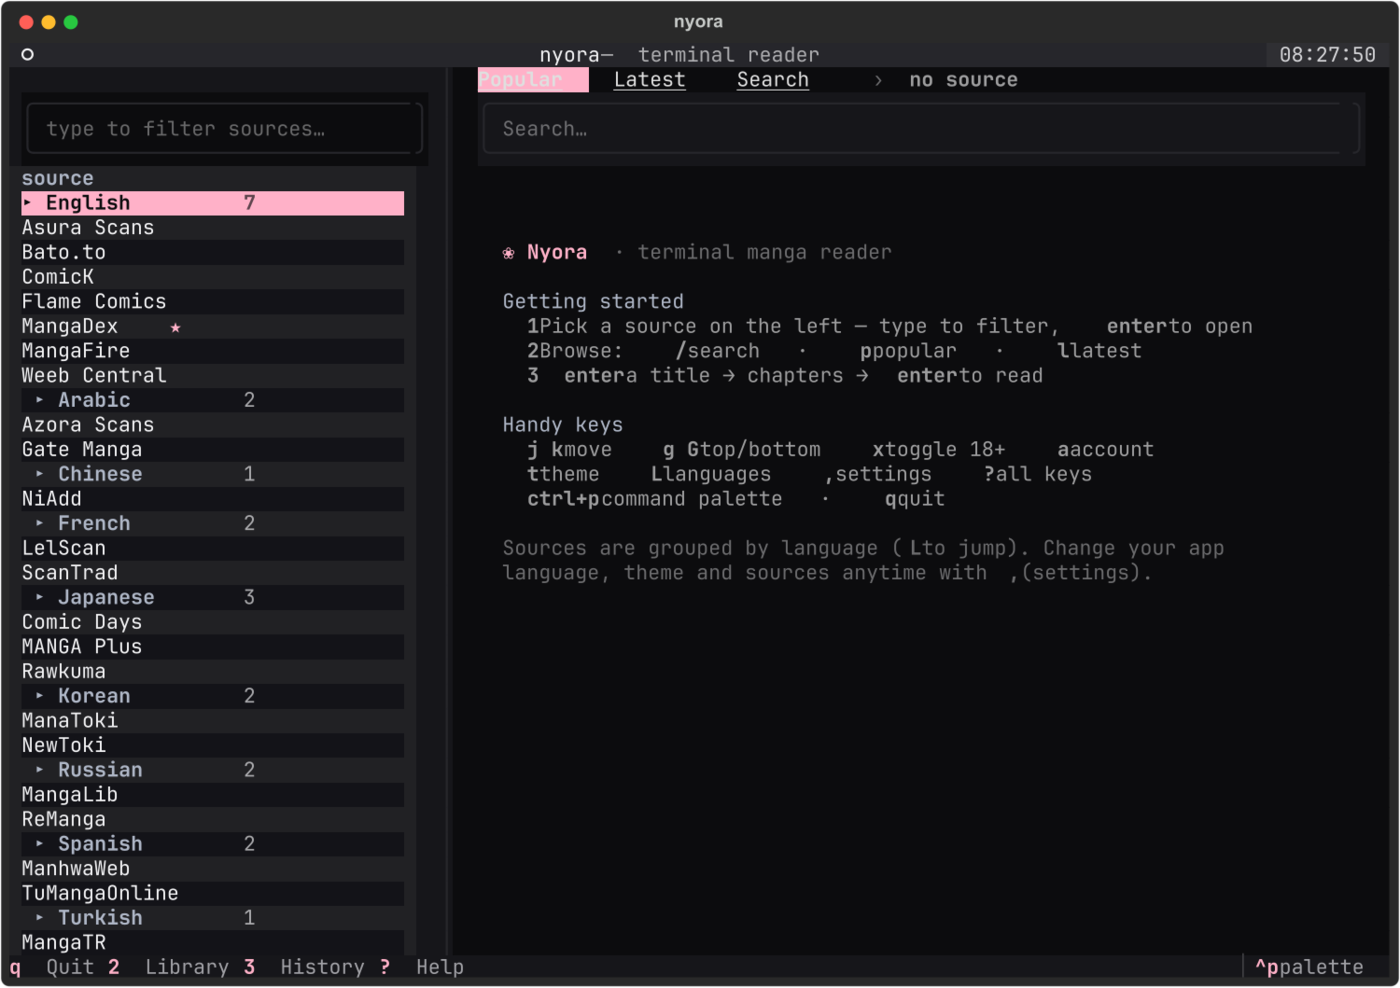The image size is (1400, 988).
Task: Select the Comic Days source
Action: (x=213, y=622)
